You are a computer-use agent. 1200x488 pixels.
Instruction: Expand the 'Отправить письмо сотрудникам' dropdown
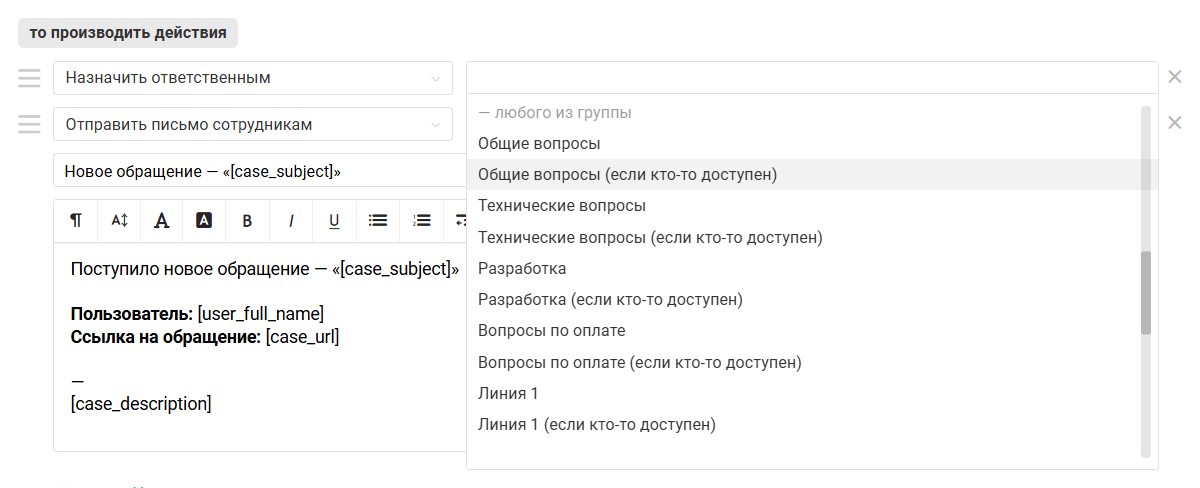pos(252,125)
